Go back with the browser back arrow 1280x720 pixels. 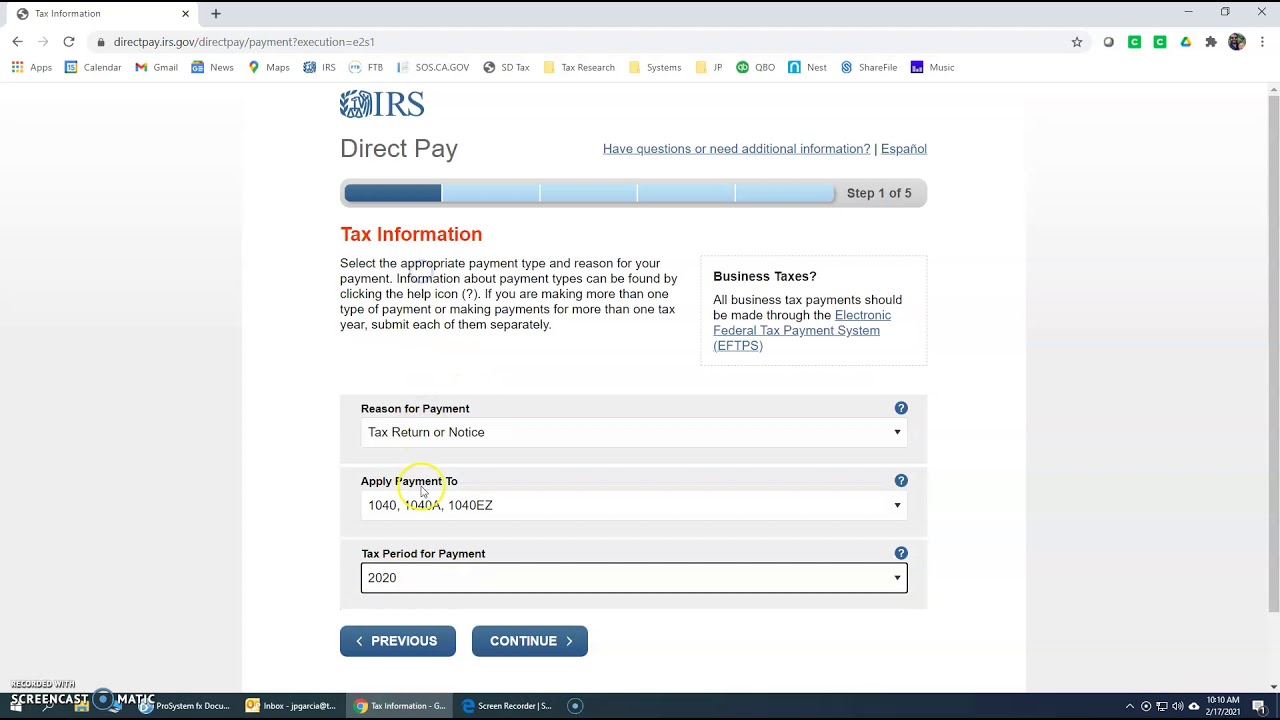coord(17,42)
